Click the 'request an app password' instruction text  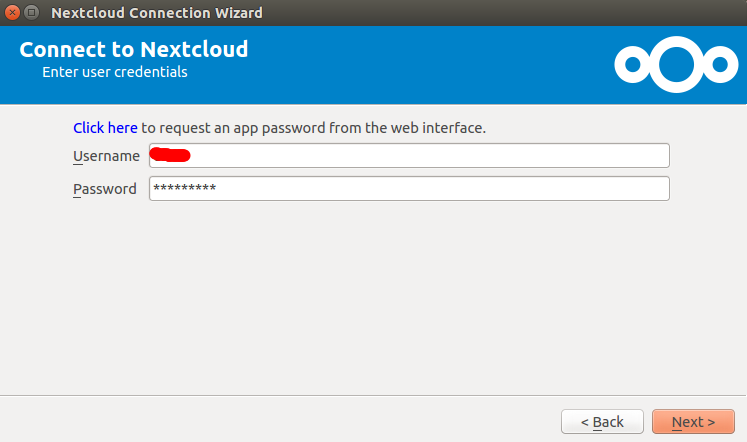click(313, 128)
